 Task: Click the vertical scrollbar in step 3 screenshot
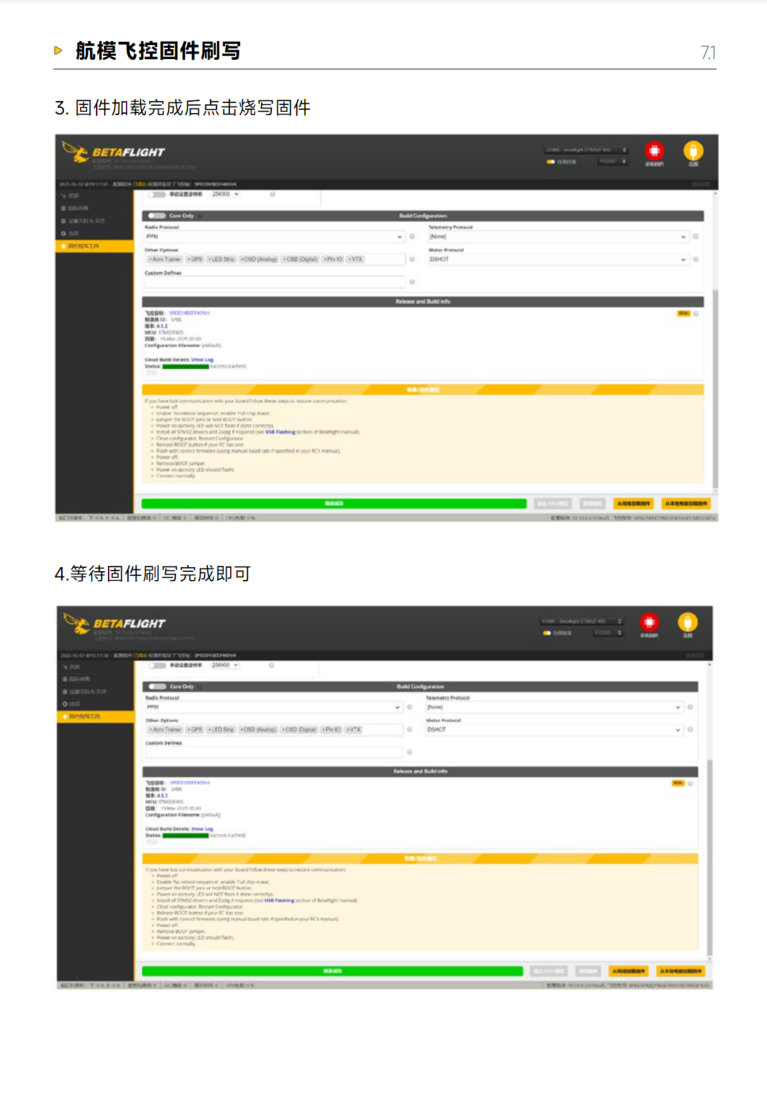[x=715, y=389]
